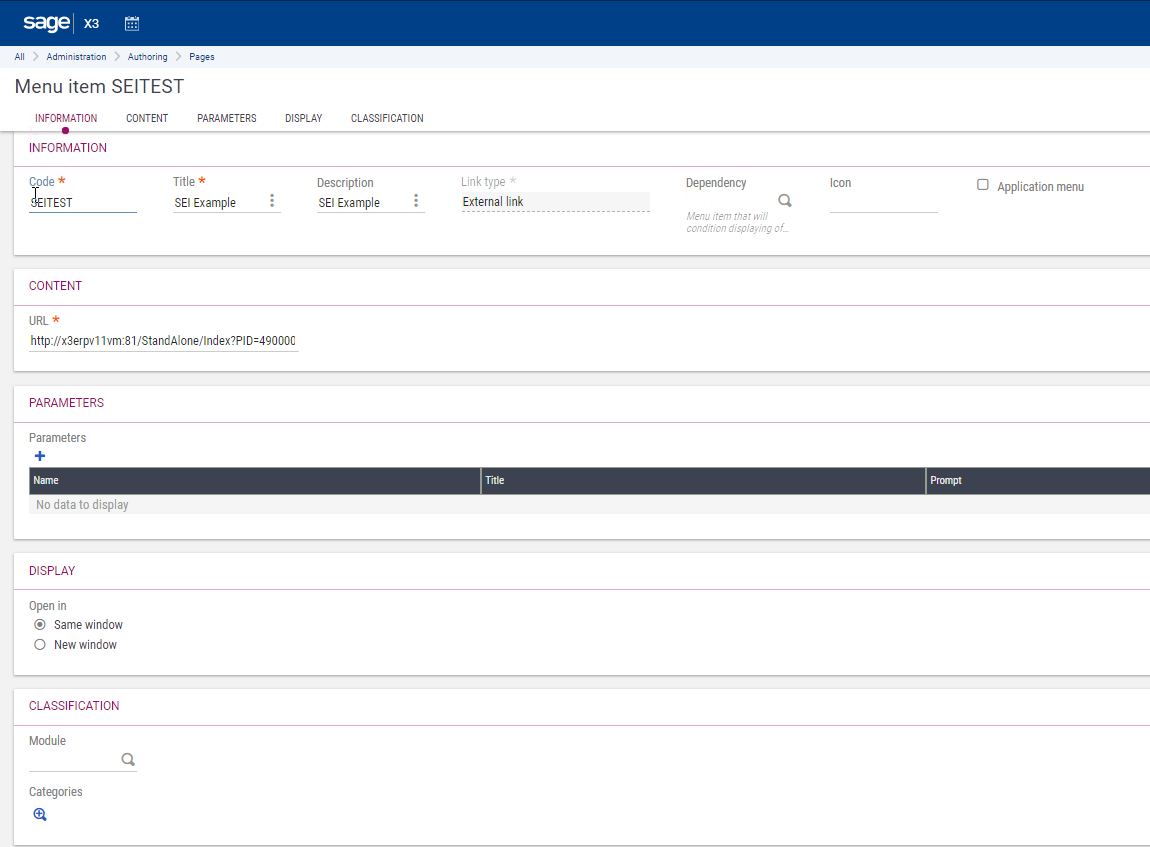Viewport: 1150px width, 847px height.
Task: Choose the New window radio option
Action: pyautogui.click(x=40, y=645)
